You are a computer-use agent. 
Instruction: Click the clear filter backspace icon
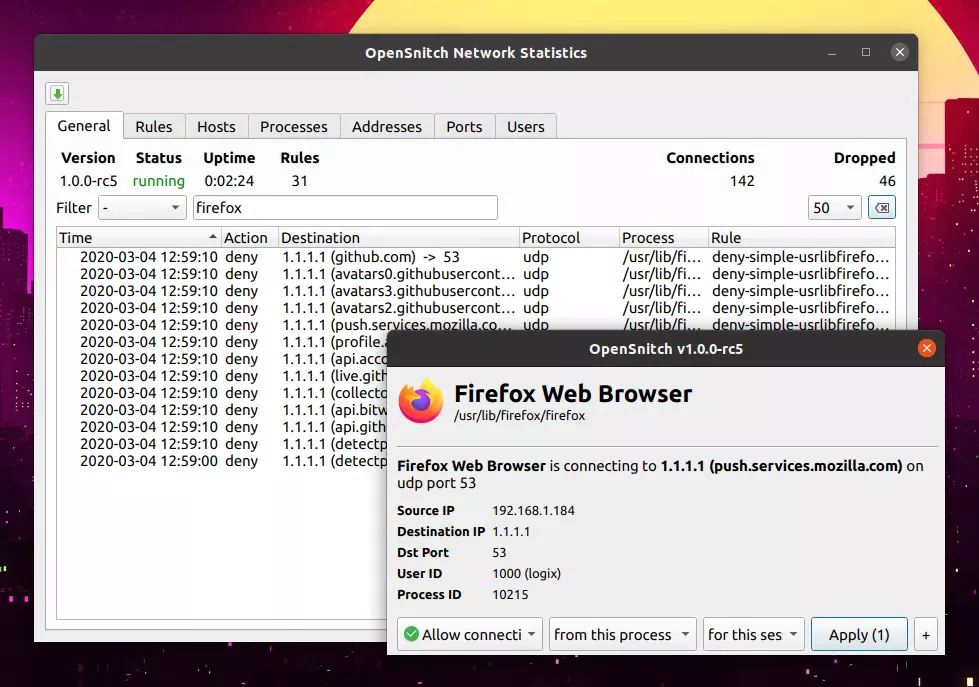[x=882, y=208]
